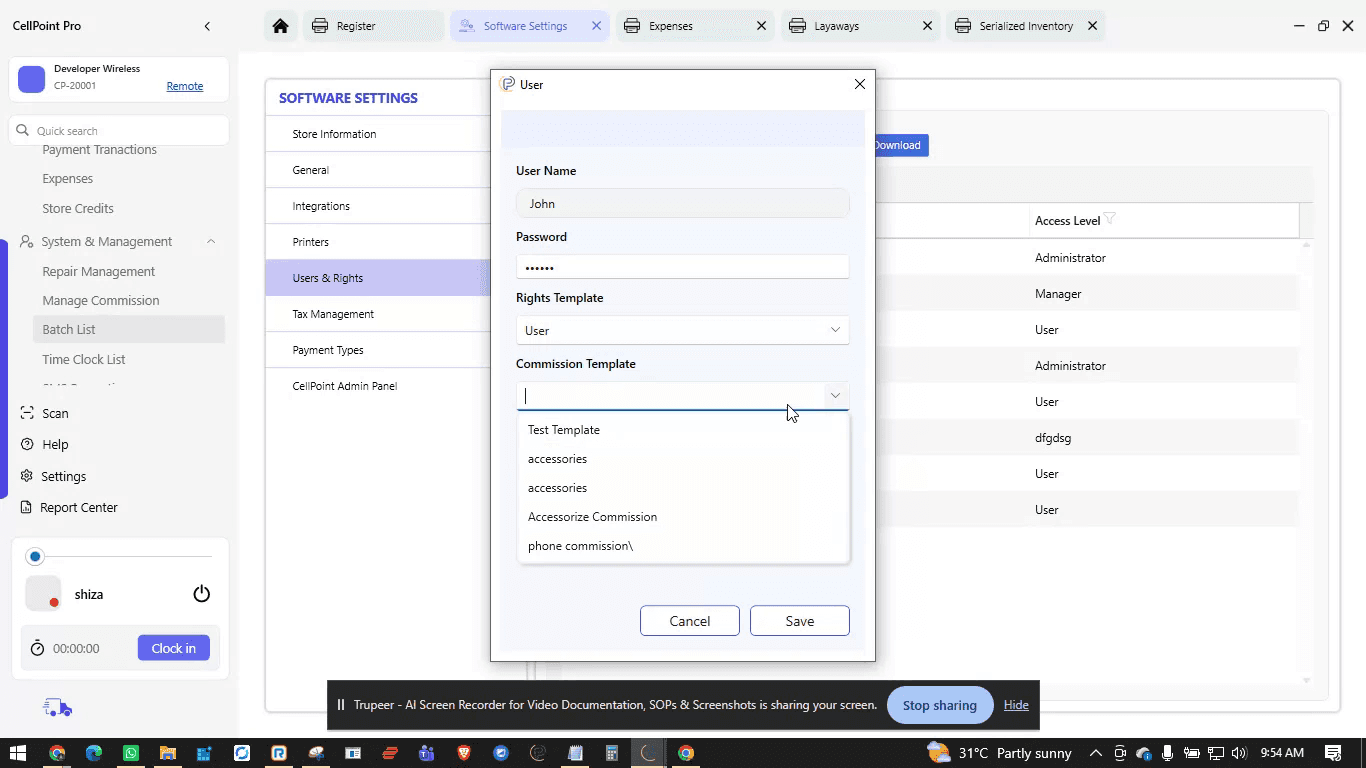Save the user in dialog
Image resolution: width=1366 pixels, height=768 pixels.
coord(800,621)
